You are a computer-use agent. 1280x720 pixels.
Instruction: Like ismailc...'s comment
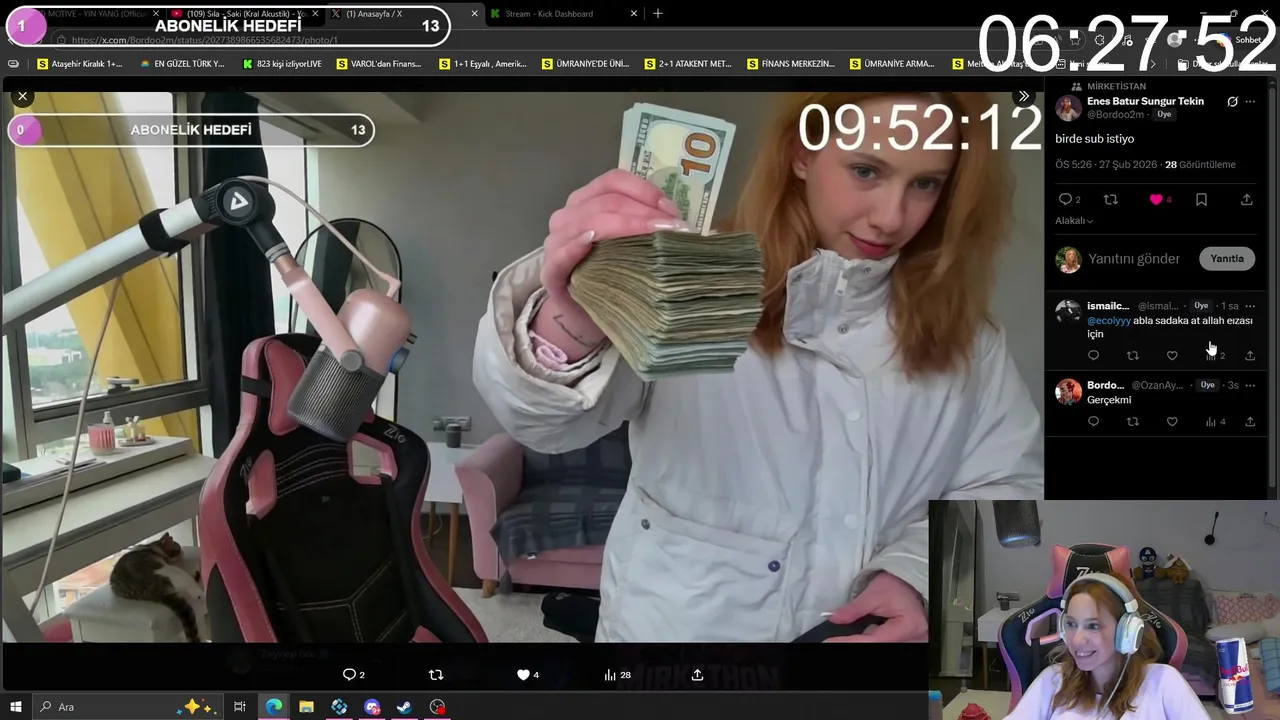pos(1172,355)
